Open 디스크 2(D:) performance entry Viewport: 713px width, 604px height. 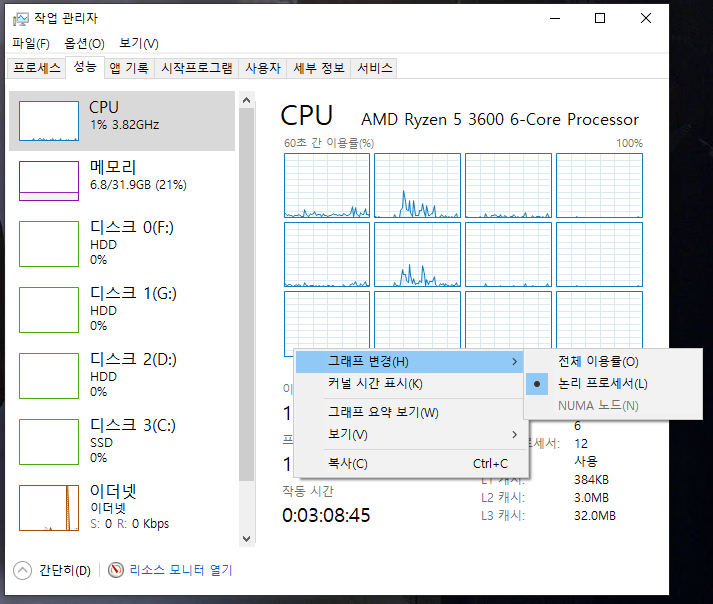(122, 375)
